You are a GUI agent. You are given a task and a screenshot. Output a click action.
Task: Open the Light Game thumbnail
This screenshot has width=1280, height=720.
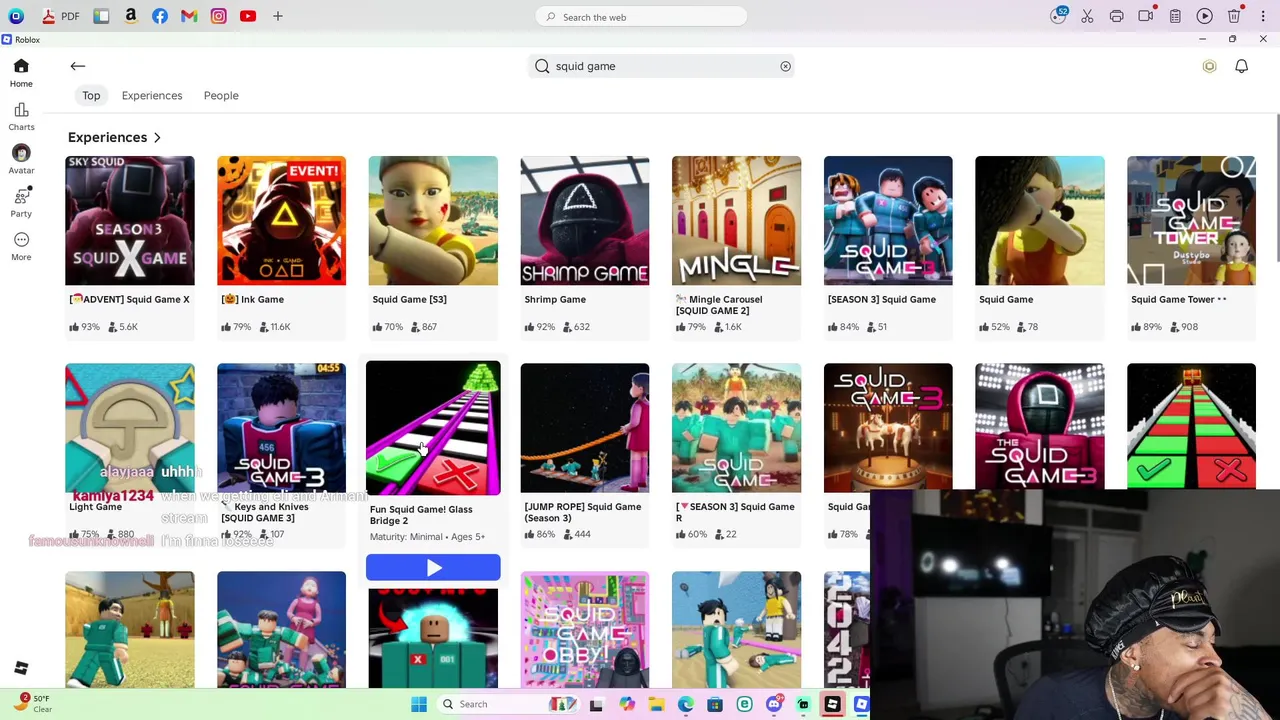130,428
